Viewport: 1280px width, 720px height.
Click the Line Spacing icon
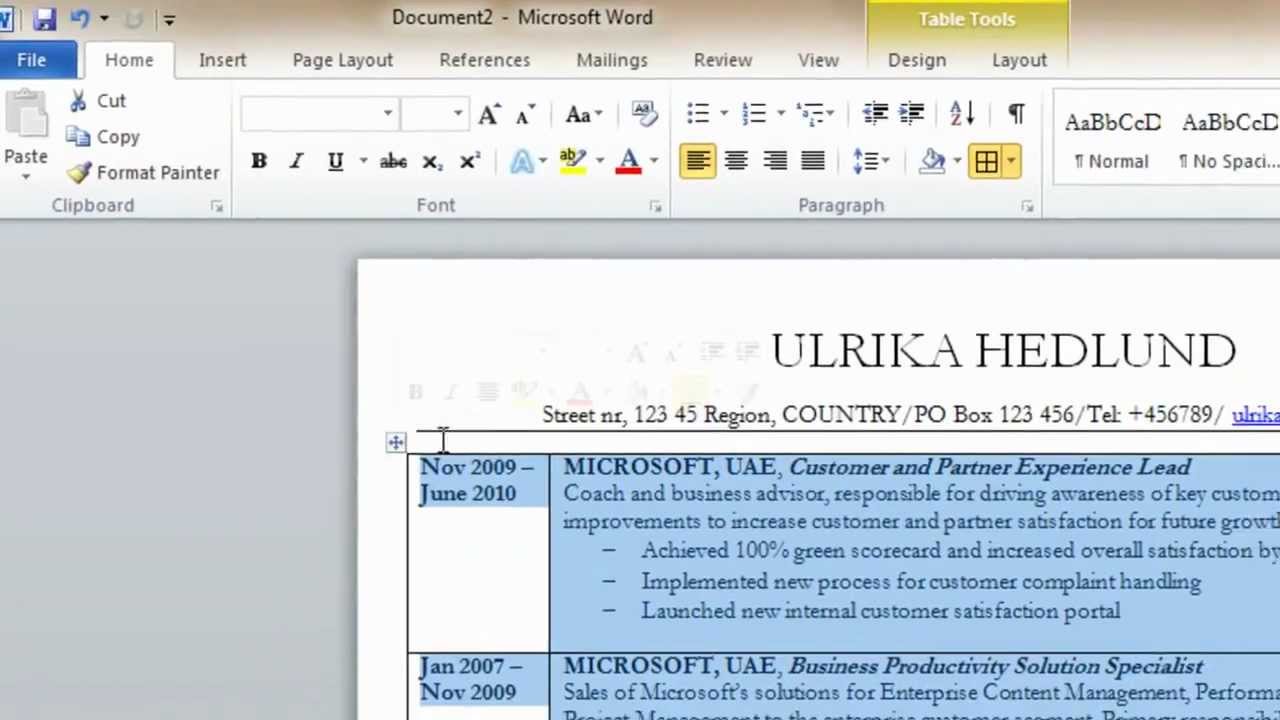click(865, 161)
